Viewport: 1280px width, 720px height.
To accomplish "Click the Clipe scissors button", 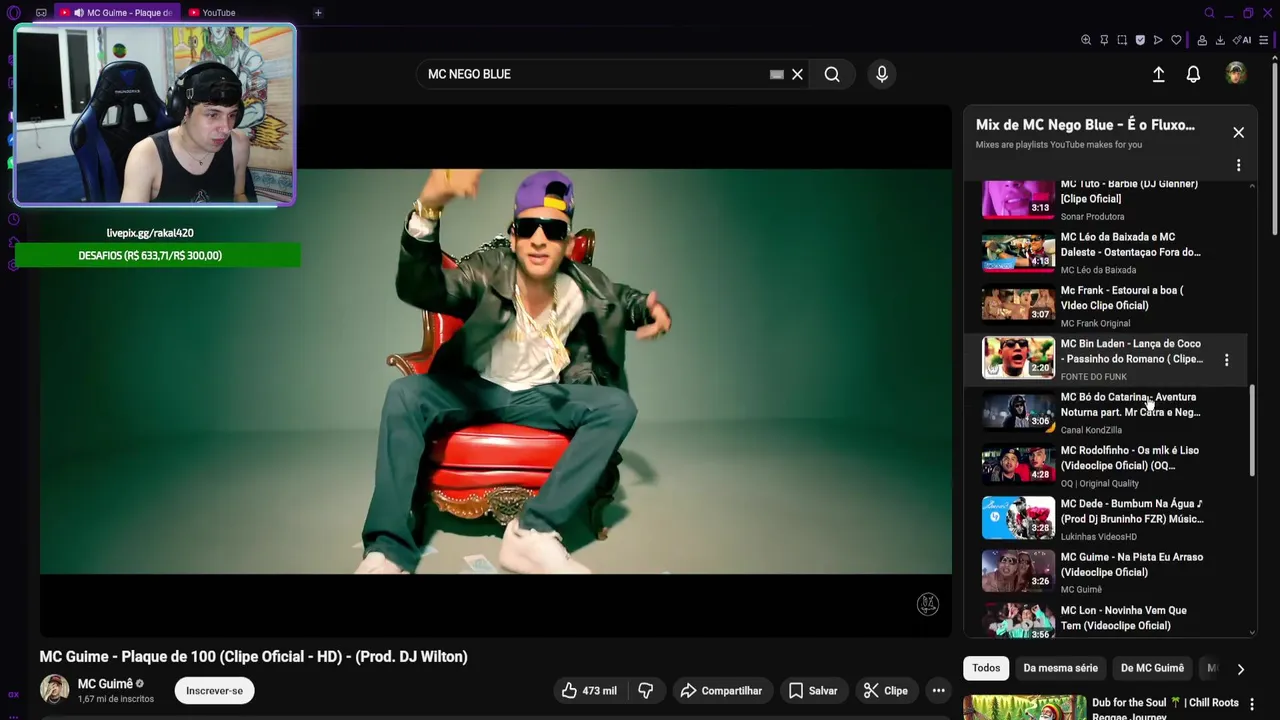I will (x=886, y=690).
